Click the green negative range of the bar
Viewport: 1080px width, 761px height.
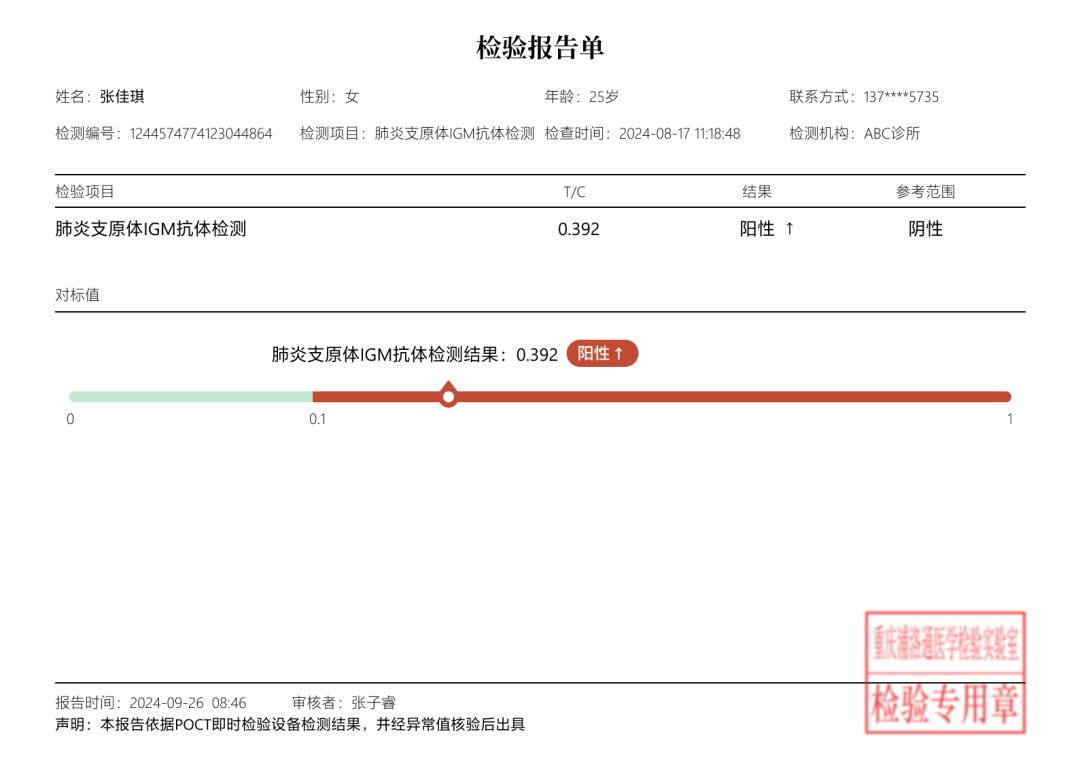pyautogui.click(x=190, y=397)
